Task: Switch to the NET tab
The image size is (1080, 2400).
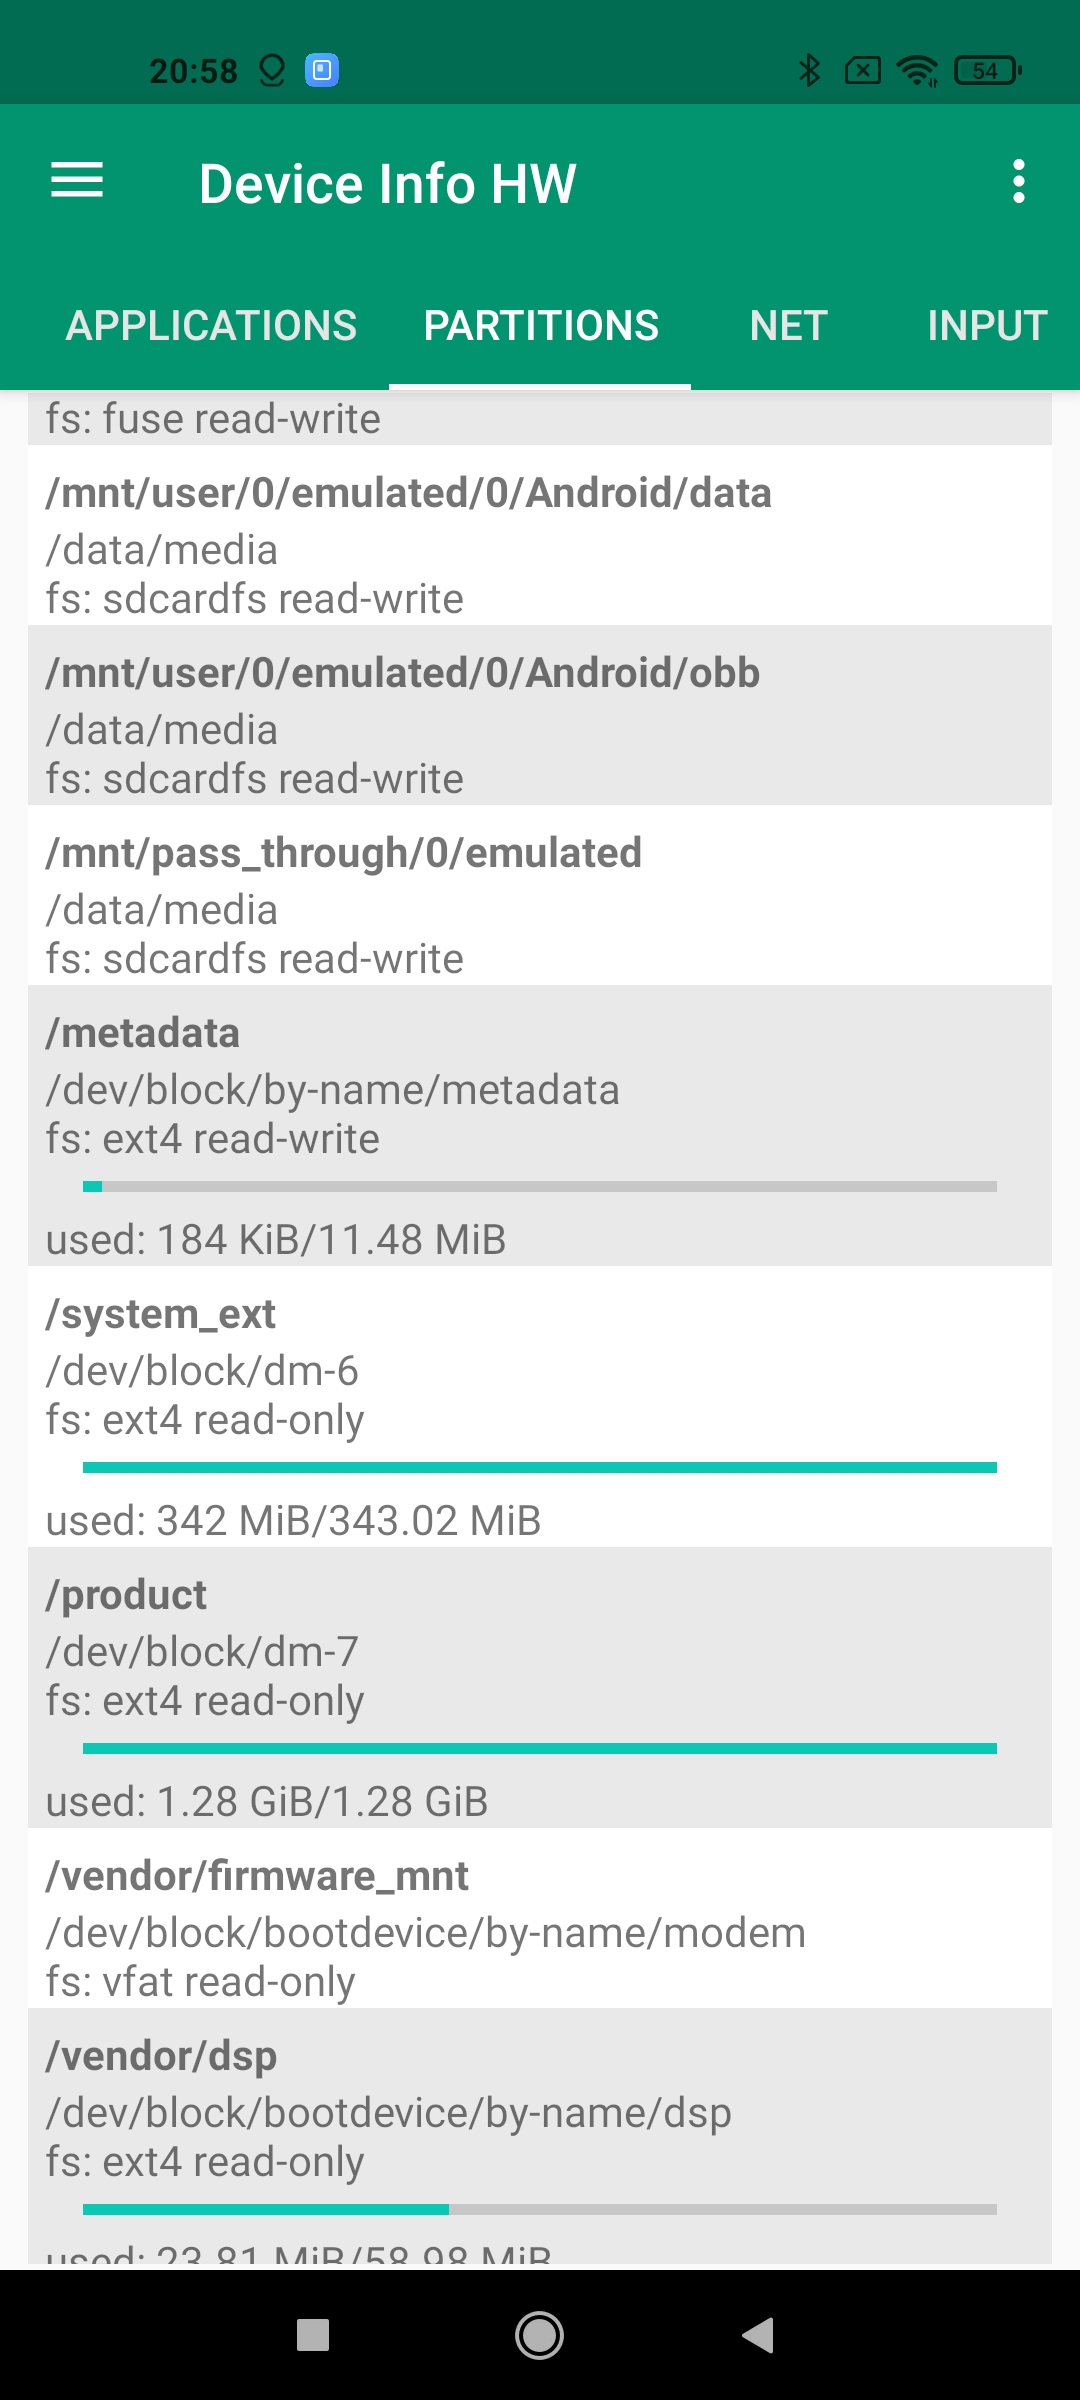Action: 788,326
